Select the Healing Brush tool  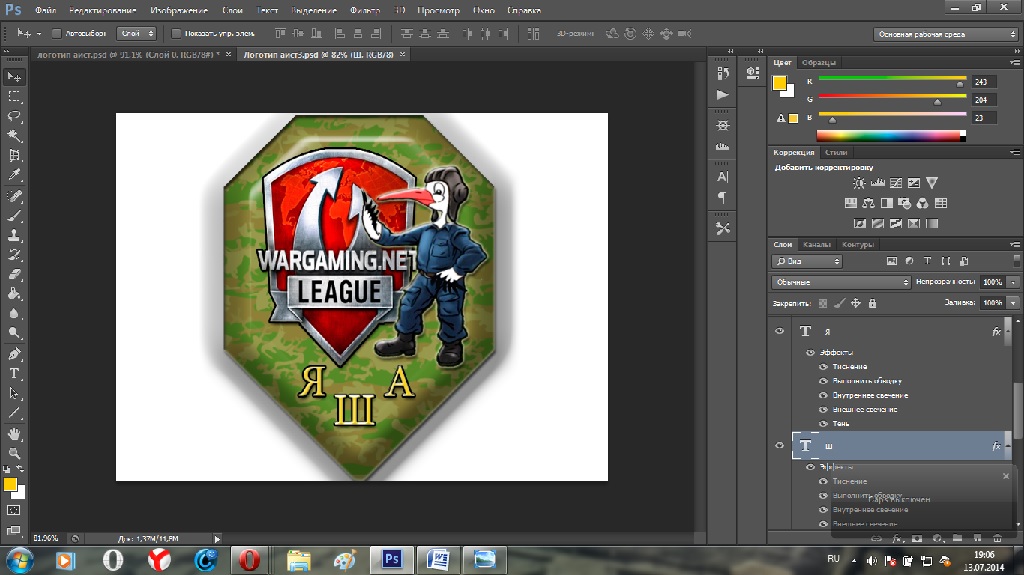tap(14, 196)
